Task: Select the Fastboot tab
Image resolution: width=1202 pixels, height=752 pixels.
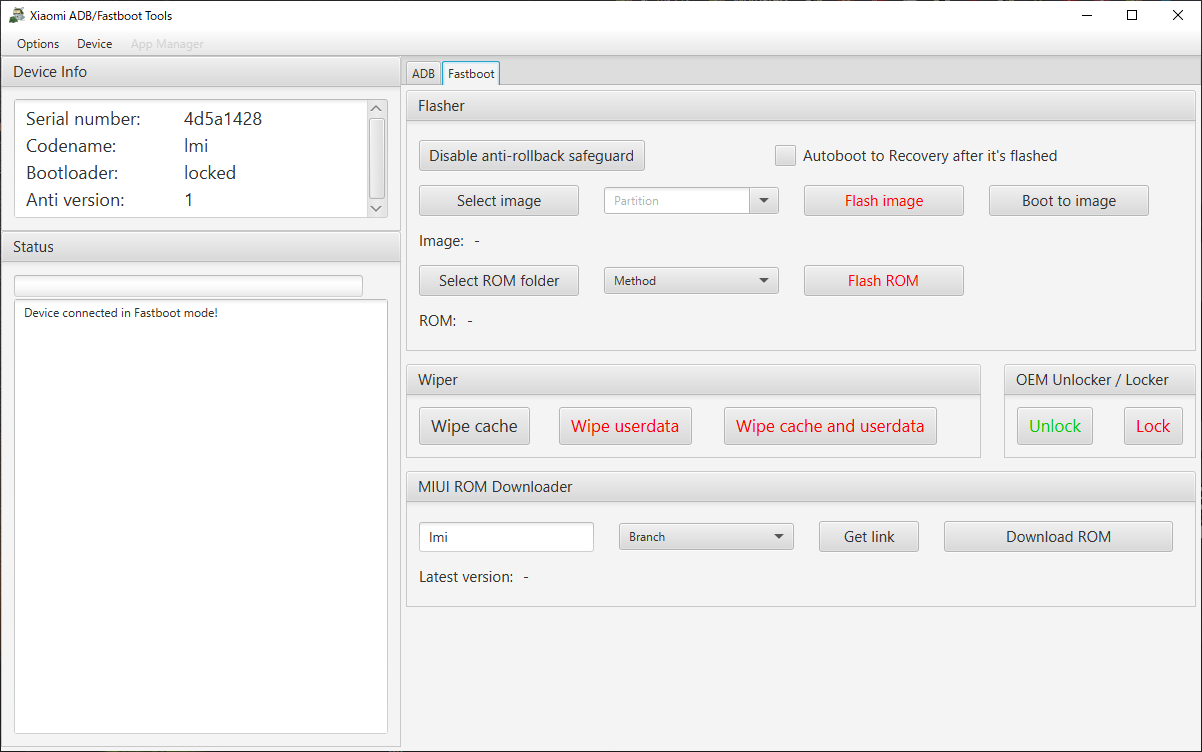Action: 471,73
